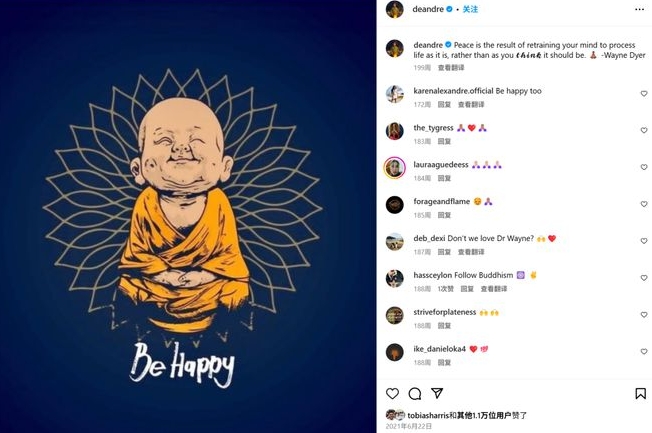The image size is (652, 433).
Task: Like ike_danieloka4's comment heart
Action: [644, 352]
